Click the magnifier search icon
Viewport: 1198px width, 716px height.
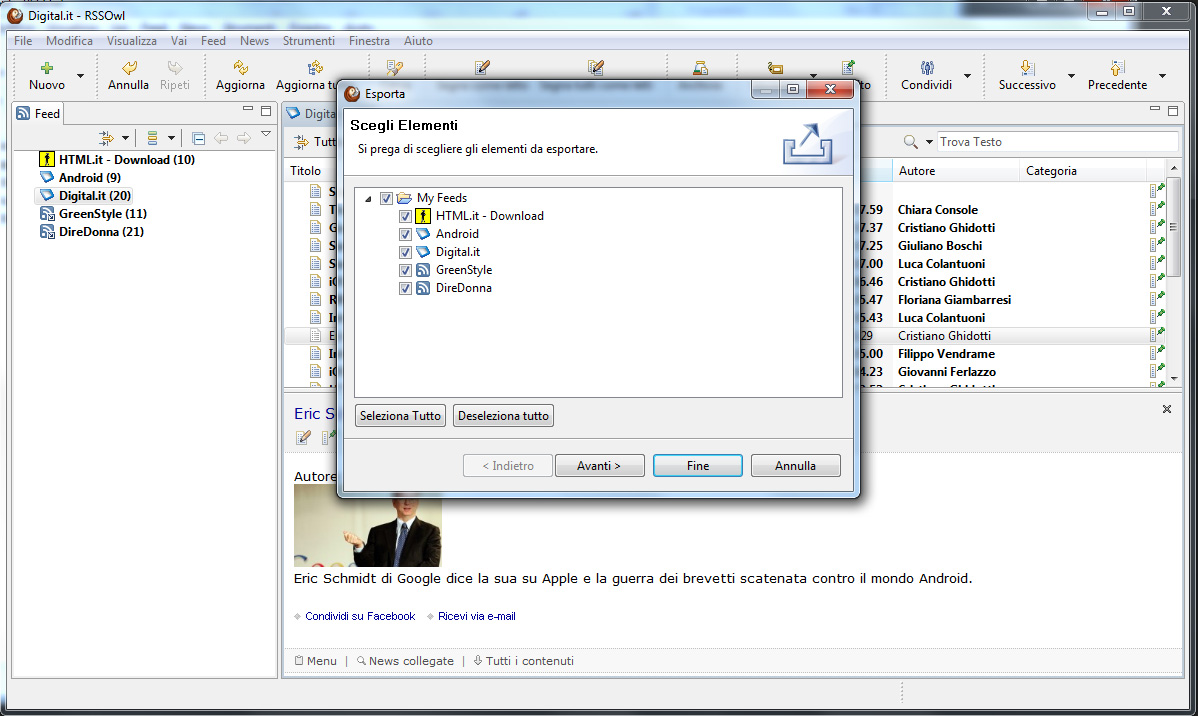(x=910, y=141)
